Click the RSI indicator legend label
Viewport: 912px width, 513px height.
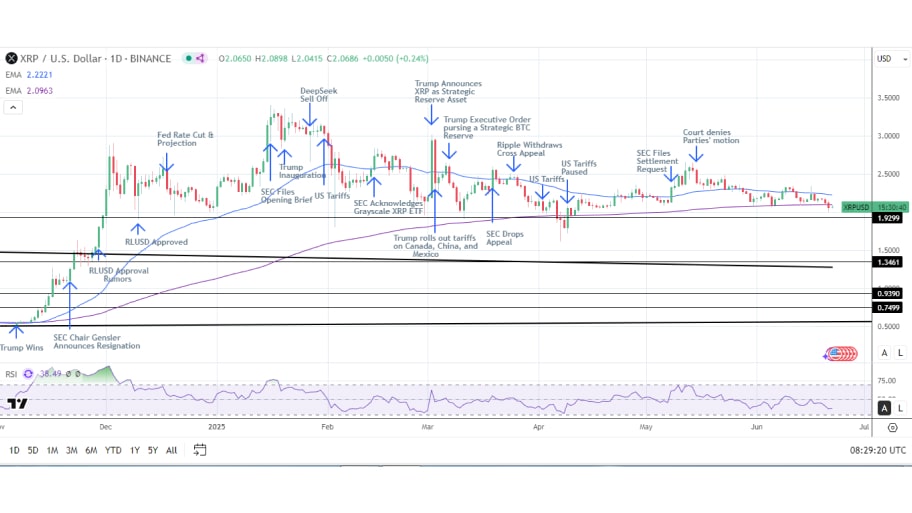[11, 374]
